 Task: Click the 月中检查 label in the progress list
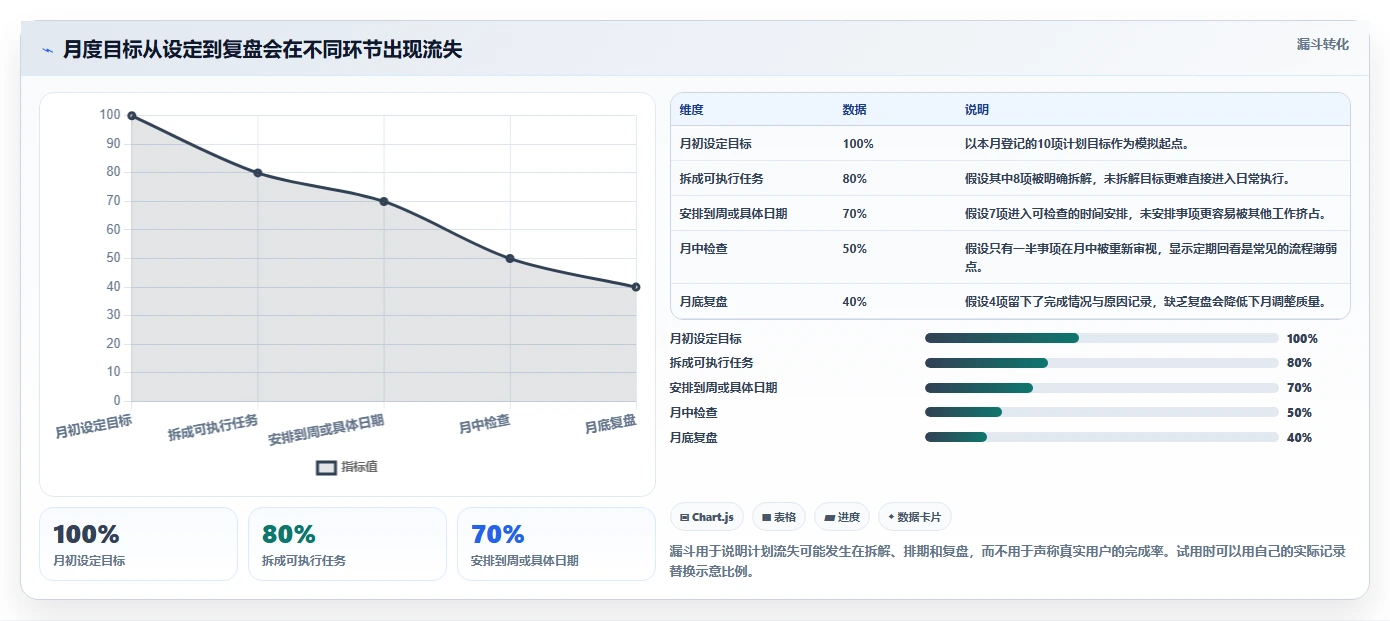click(x=693, y=413)
